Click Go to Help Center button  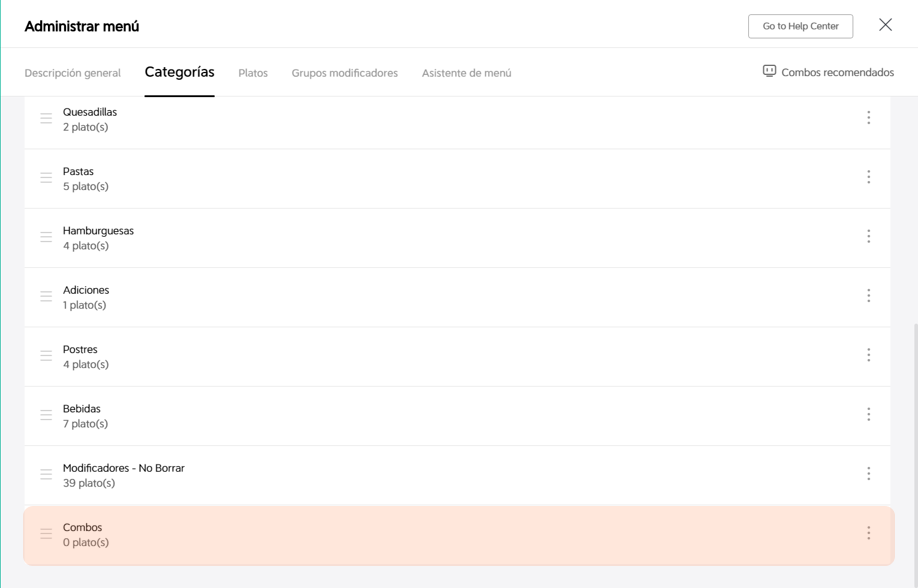pyautogui.click(x=800, y=26)
